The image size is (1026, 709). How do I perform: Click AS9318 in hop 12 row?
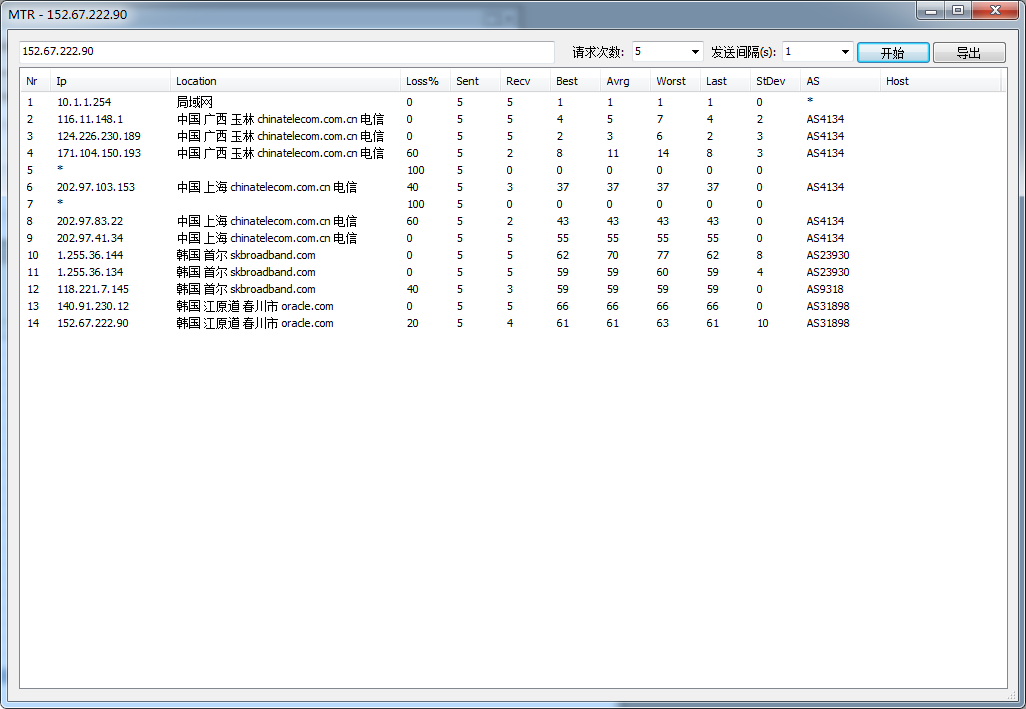pos(824,289)
